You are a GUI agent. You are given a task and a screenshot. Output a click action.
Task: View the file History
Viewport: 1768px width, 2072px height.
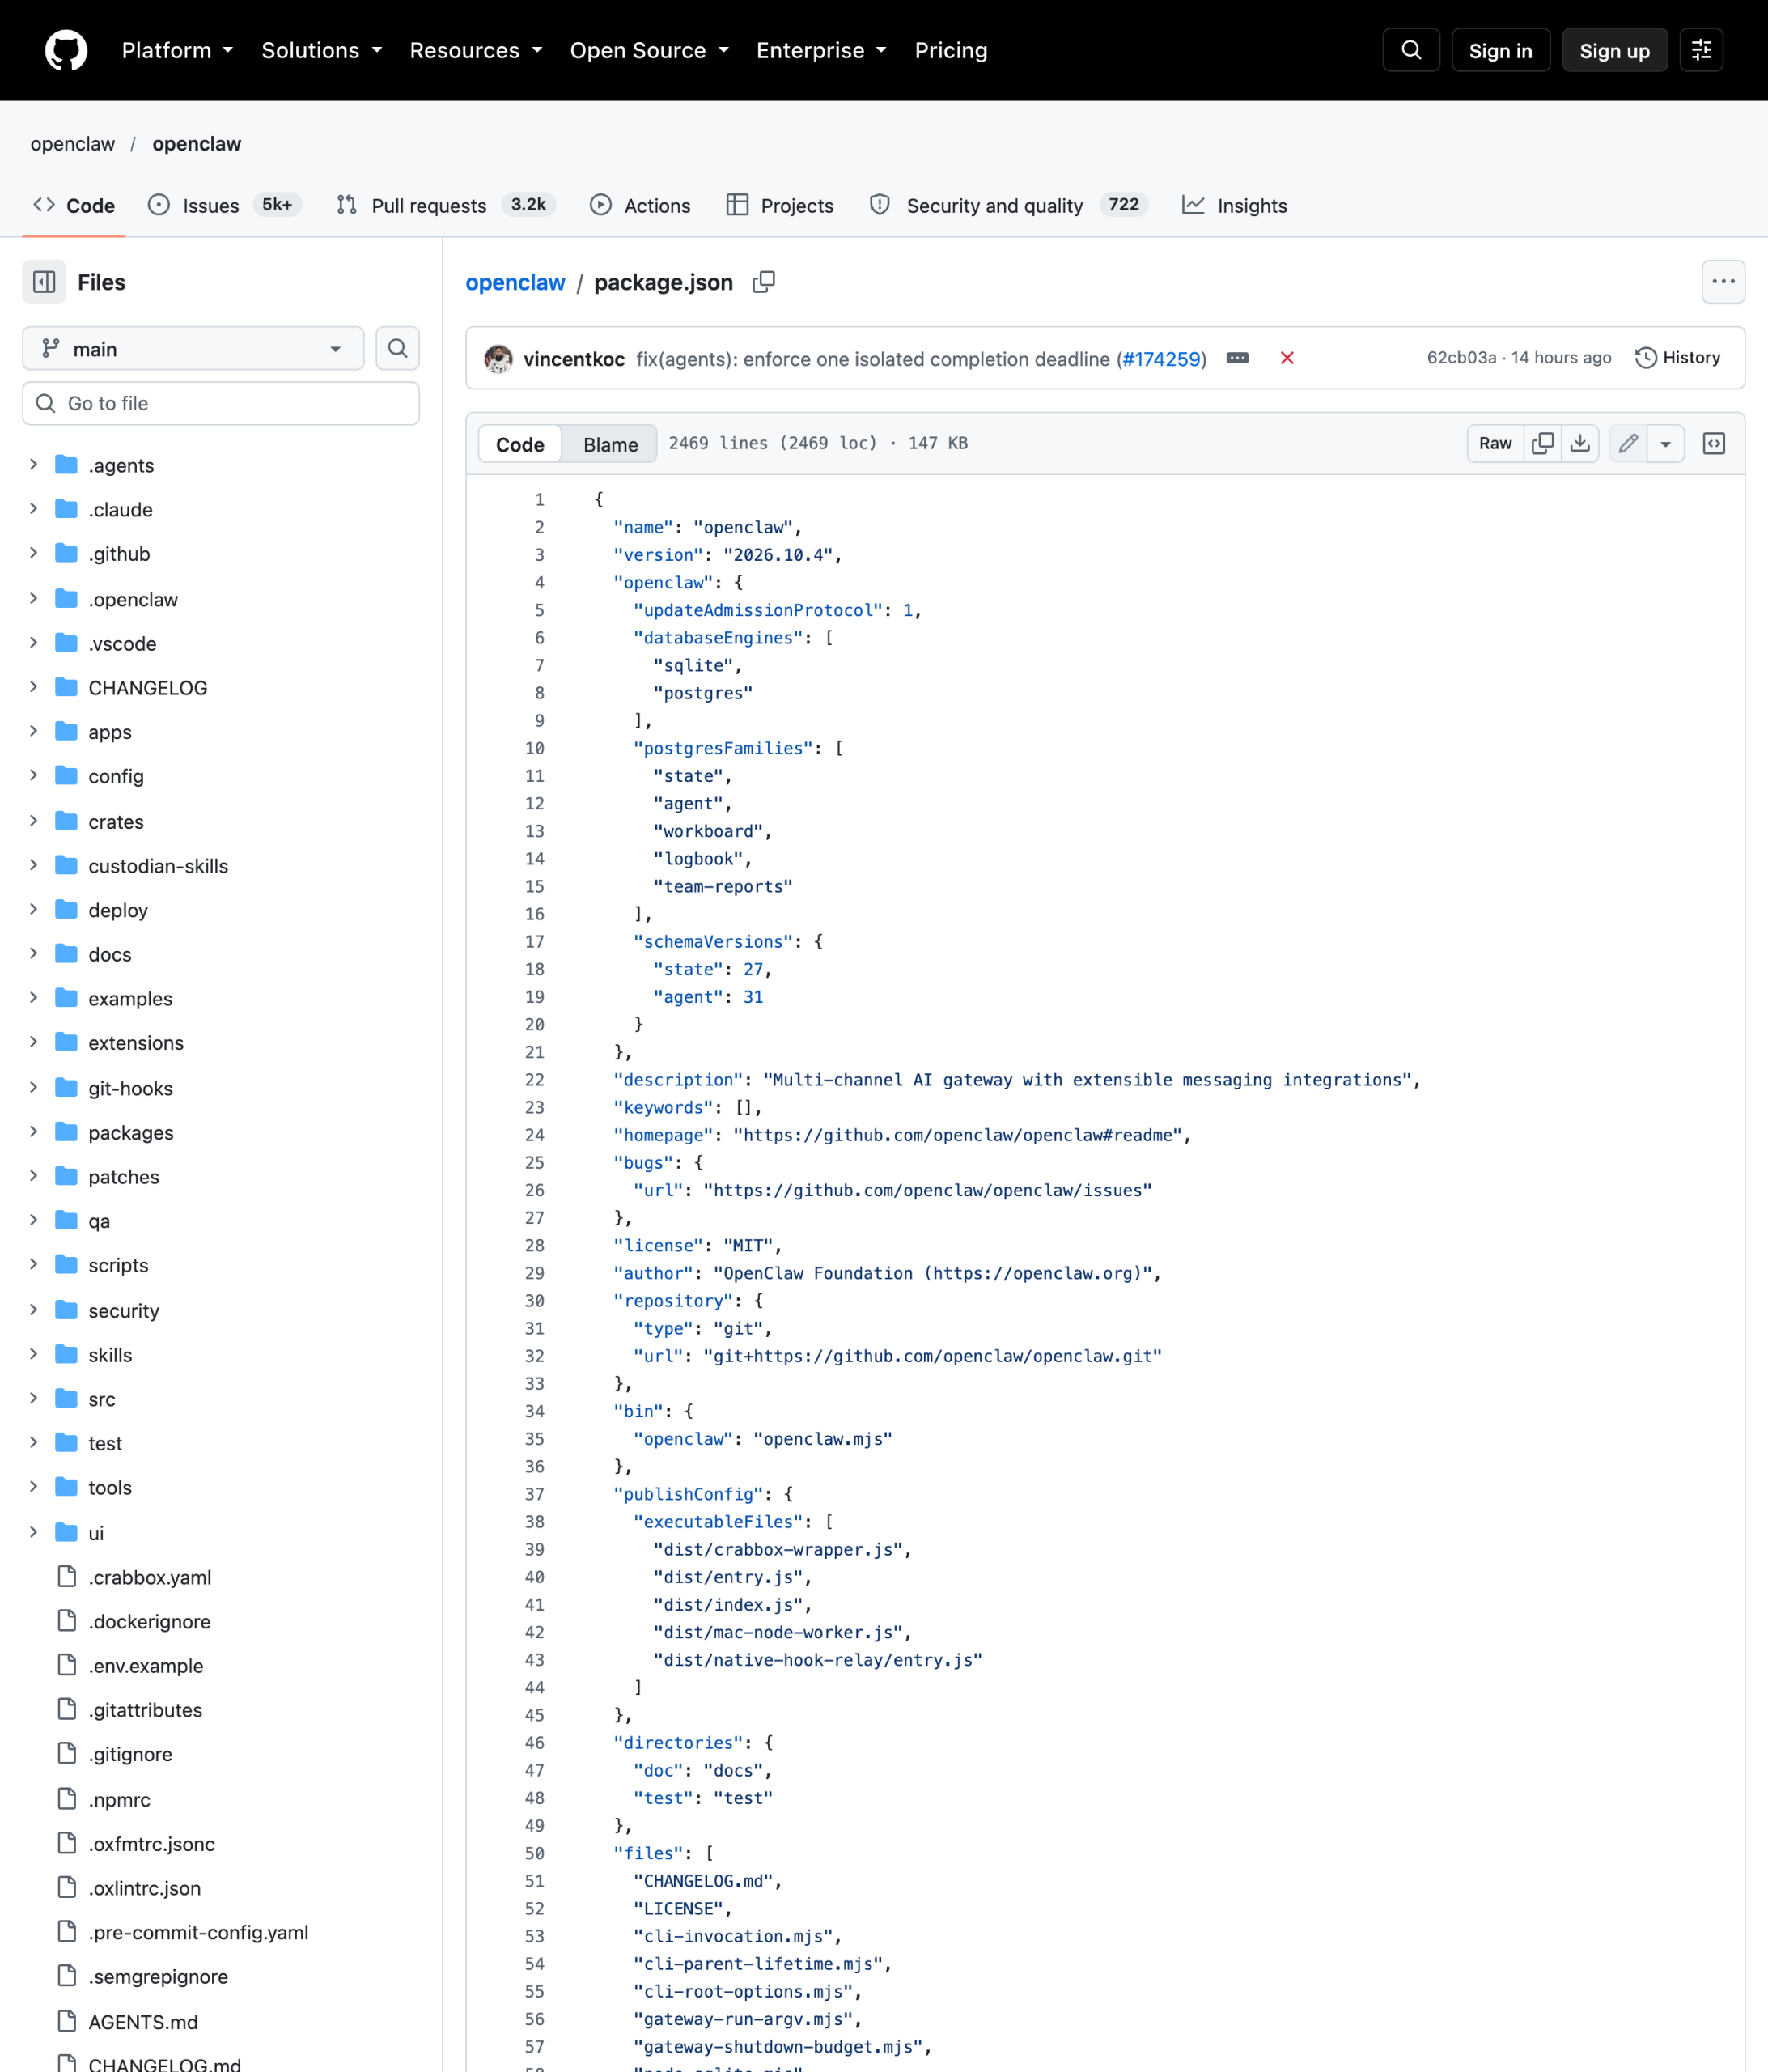point(1677,358)
